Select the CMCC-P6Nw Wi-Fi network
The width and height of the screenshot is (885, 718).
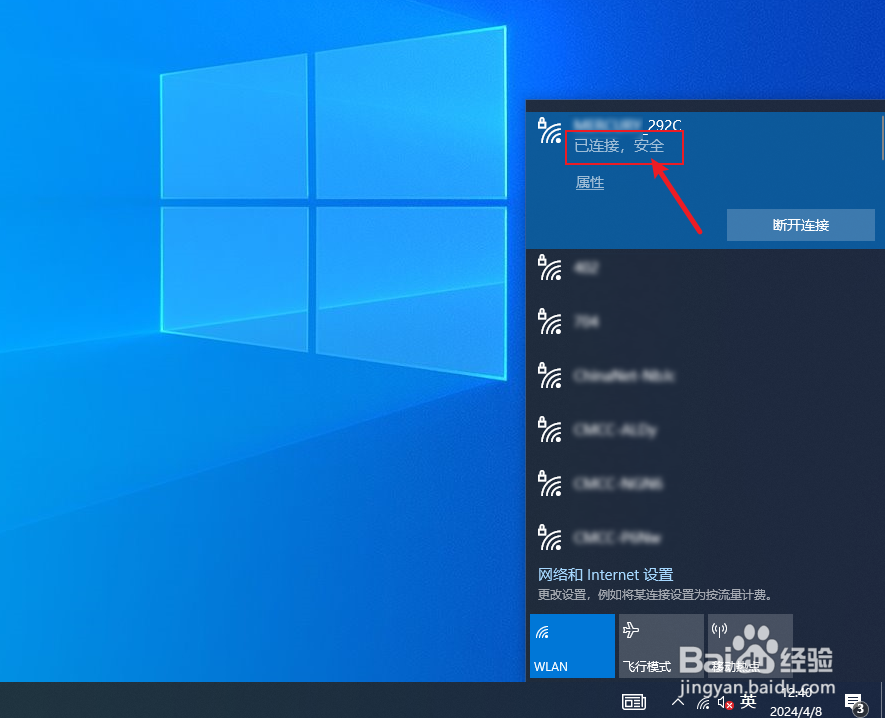(x=706, y=538)
